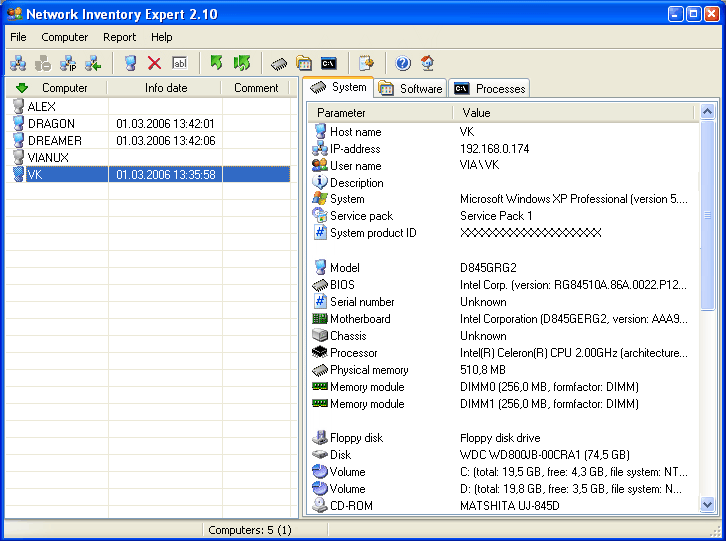The width and height of the screenshot is (726, 541).
Task: Click the import computers icon with green arrow
Action: point(93,63)
